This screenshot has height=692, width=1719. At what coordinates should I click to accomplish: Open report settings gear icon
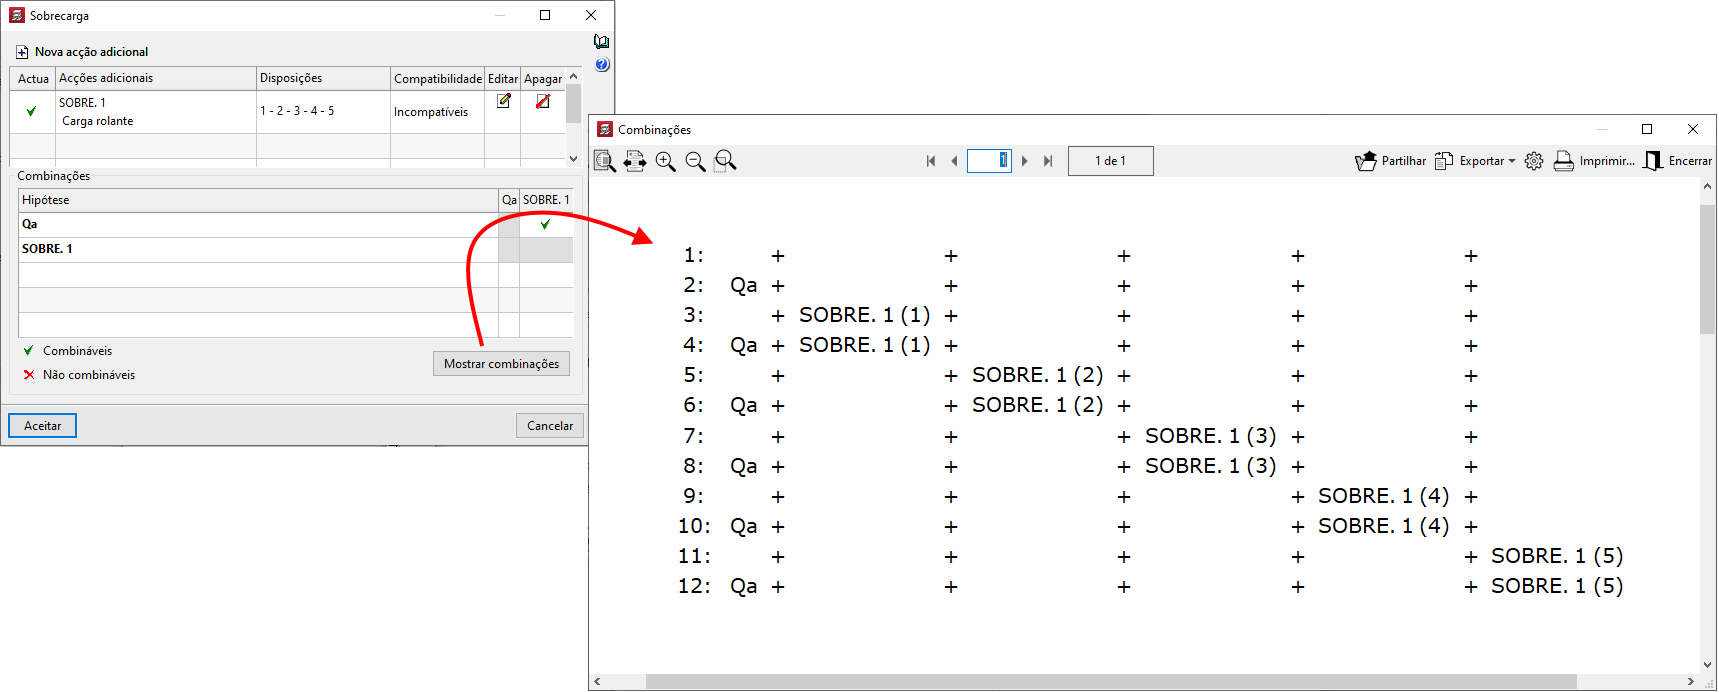tap(1534, 161)
